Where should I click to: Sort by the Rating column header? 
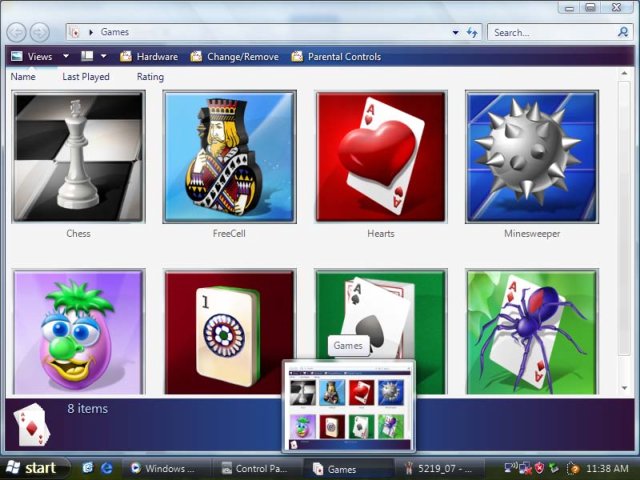pyautogui.click(x=150, y=77)
